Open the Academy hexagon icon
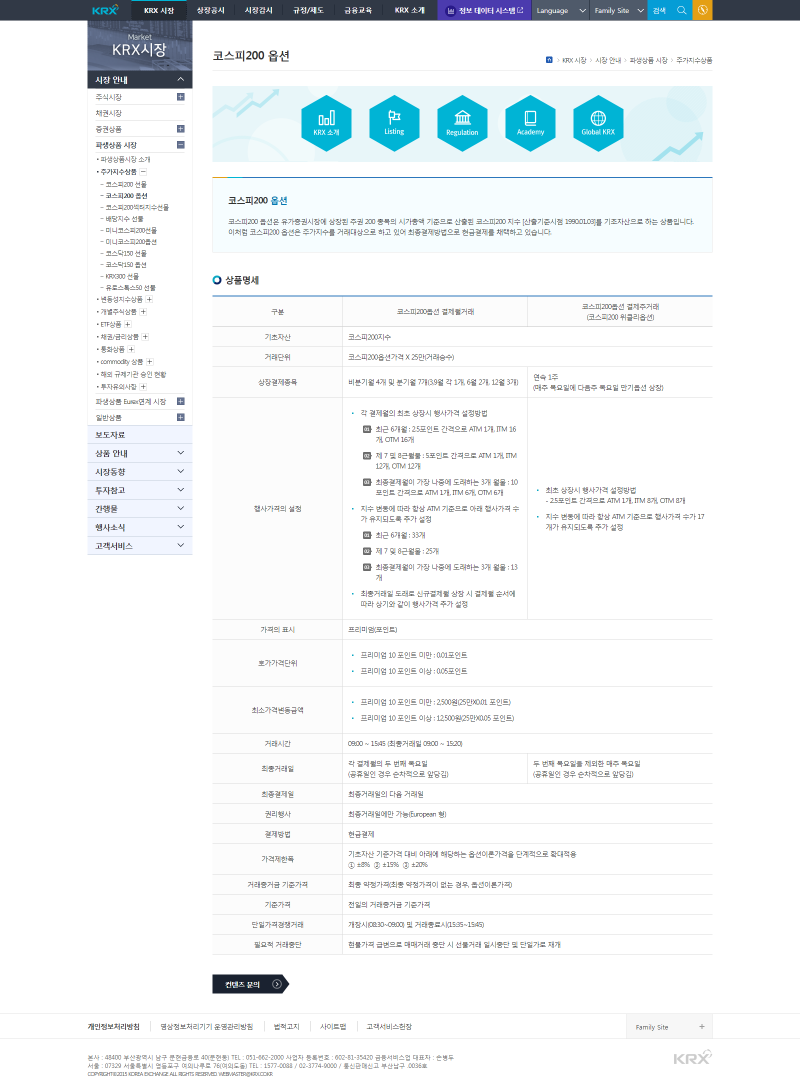This screenshot has width=800, height=1092. [530, 123]
